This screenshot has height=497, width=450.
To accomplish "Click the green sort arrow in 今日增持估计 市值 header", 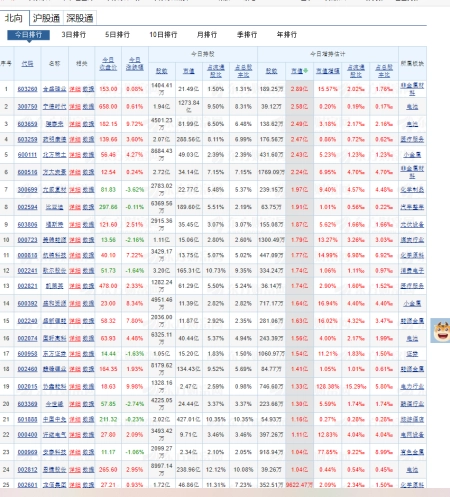I will click(x=305, y=71).
